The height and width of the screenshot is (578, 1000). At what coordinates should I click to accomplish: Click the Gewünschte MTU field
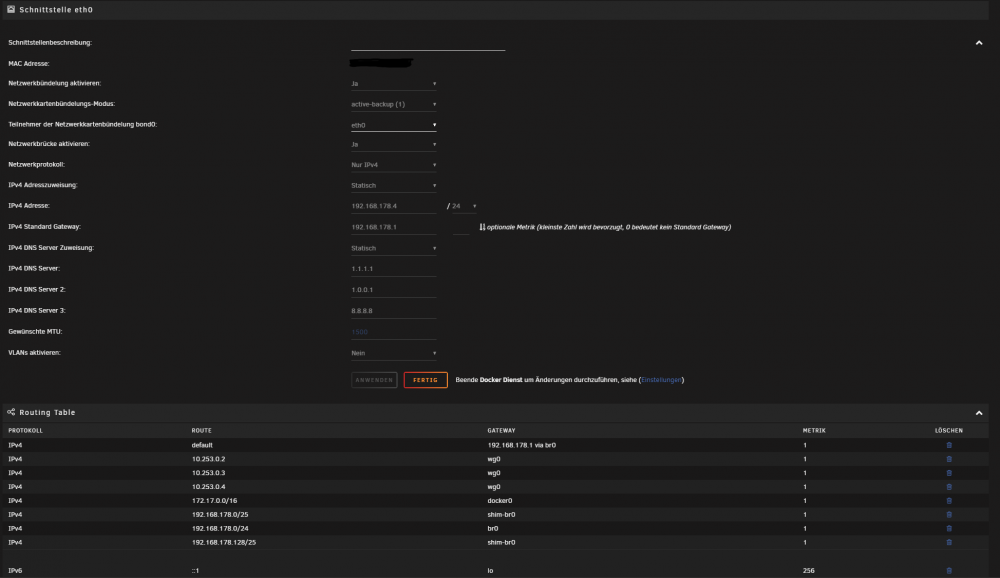pyautogui.click(x=393, y=332)
